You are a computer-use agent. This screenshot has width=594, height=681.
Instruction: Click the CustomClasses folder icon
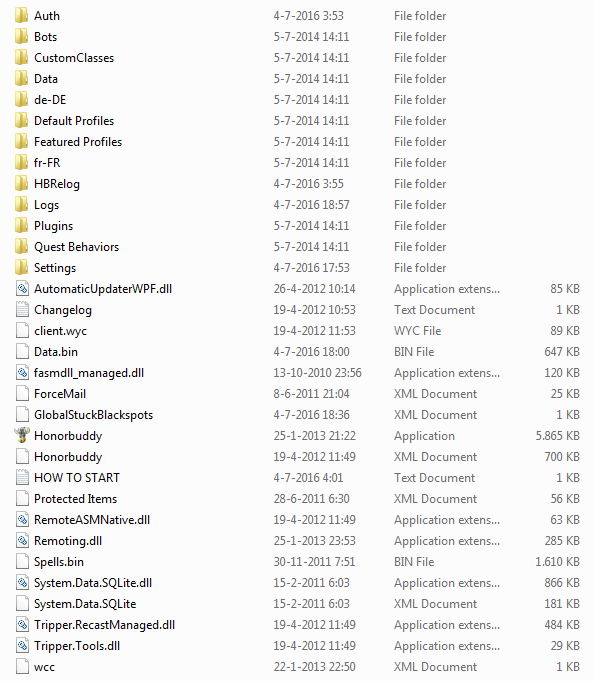(x=22, y=58)
